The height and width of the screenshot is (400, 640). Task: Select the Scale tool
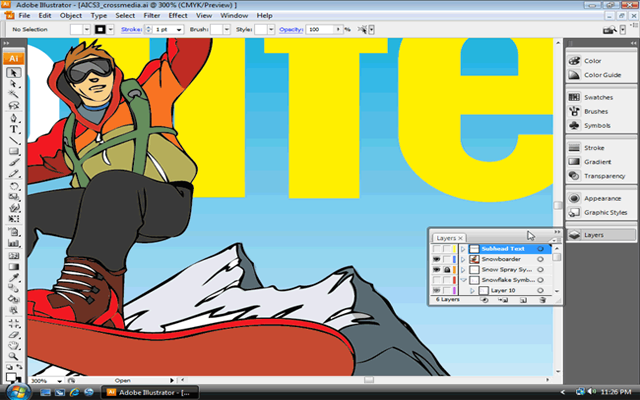point(13,197)
